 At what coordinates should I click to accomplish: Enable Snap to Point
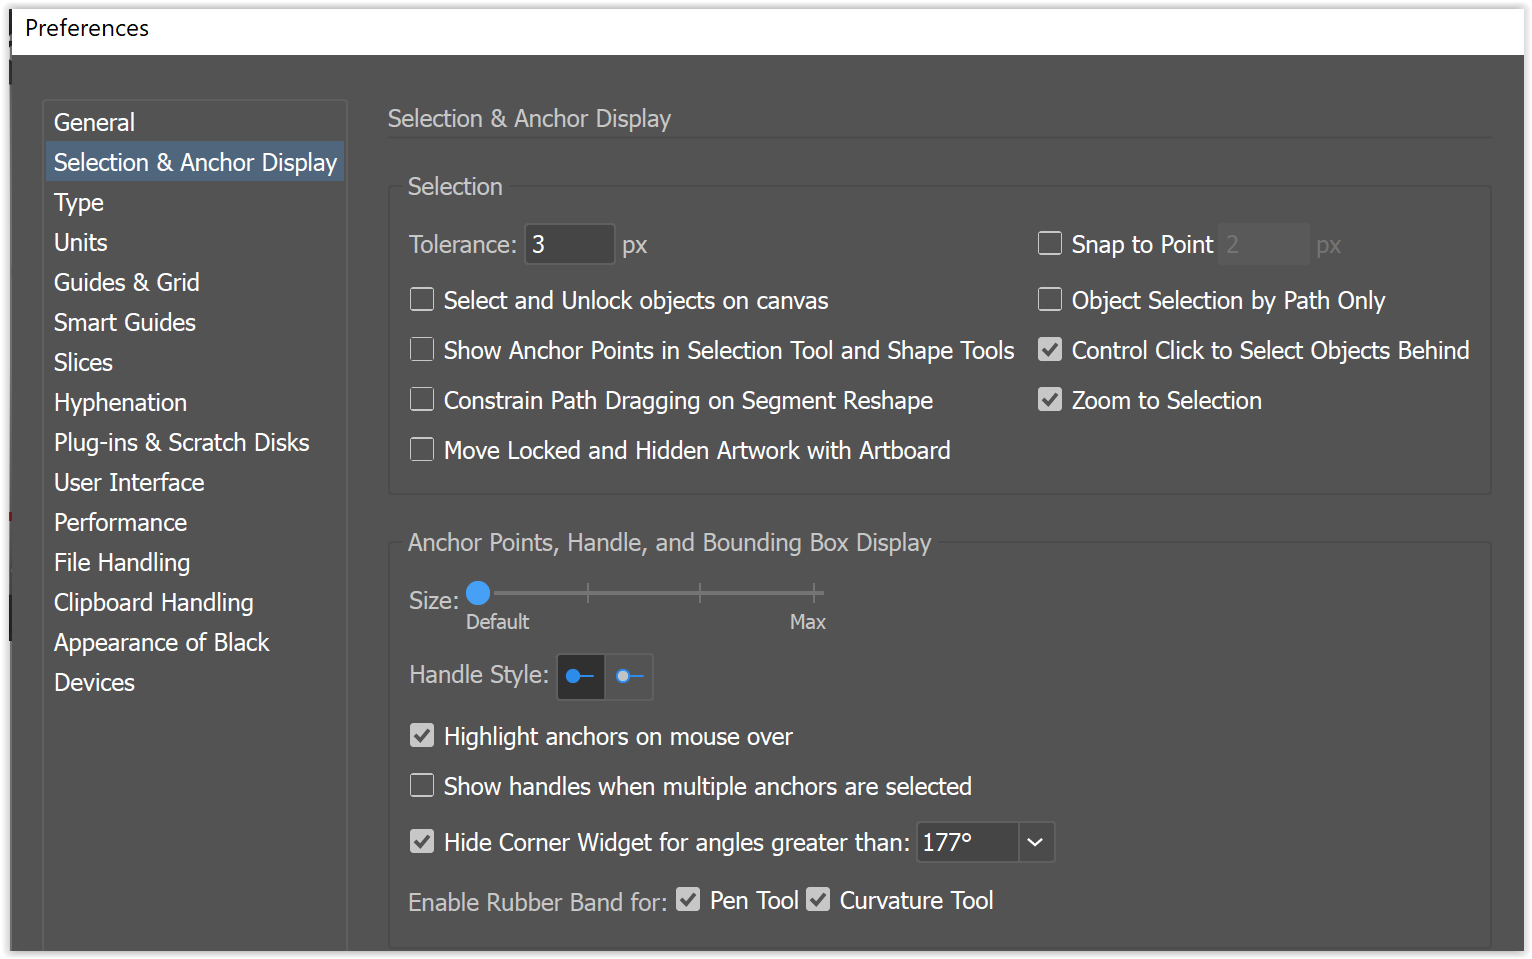(x=1049, y=243)
